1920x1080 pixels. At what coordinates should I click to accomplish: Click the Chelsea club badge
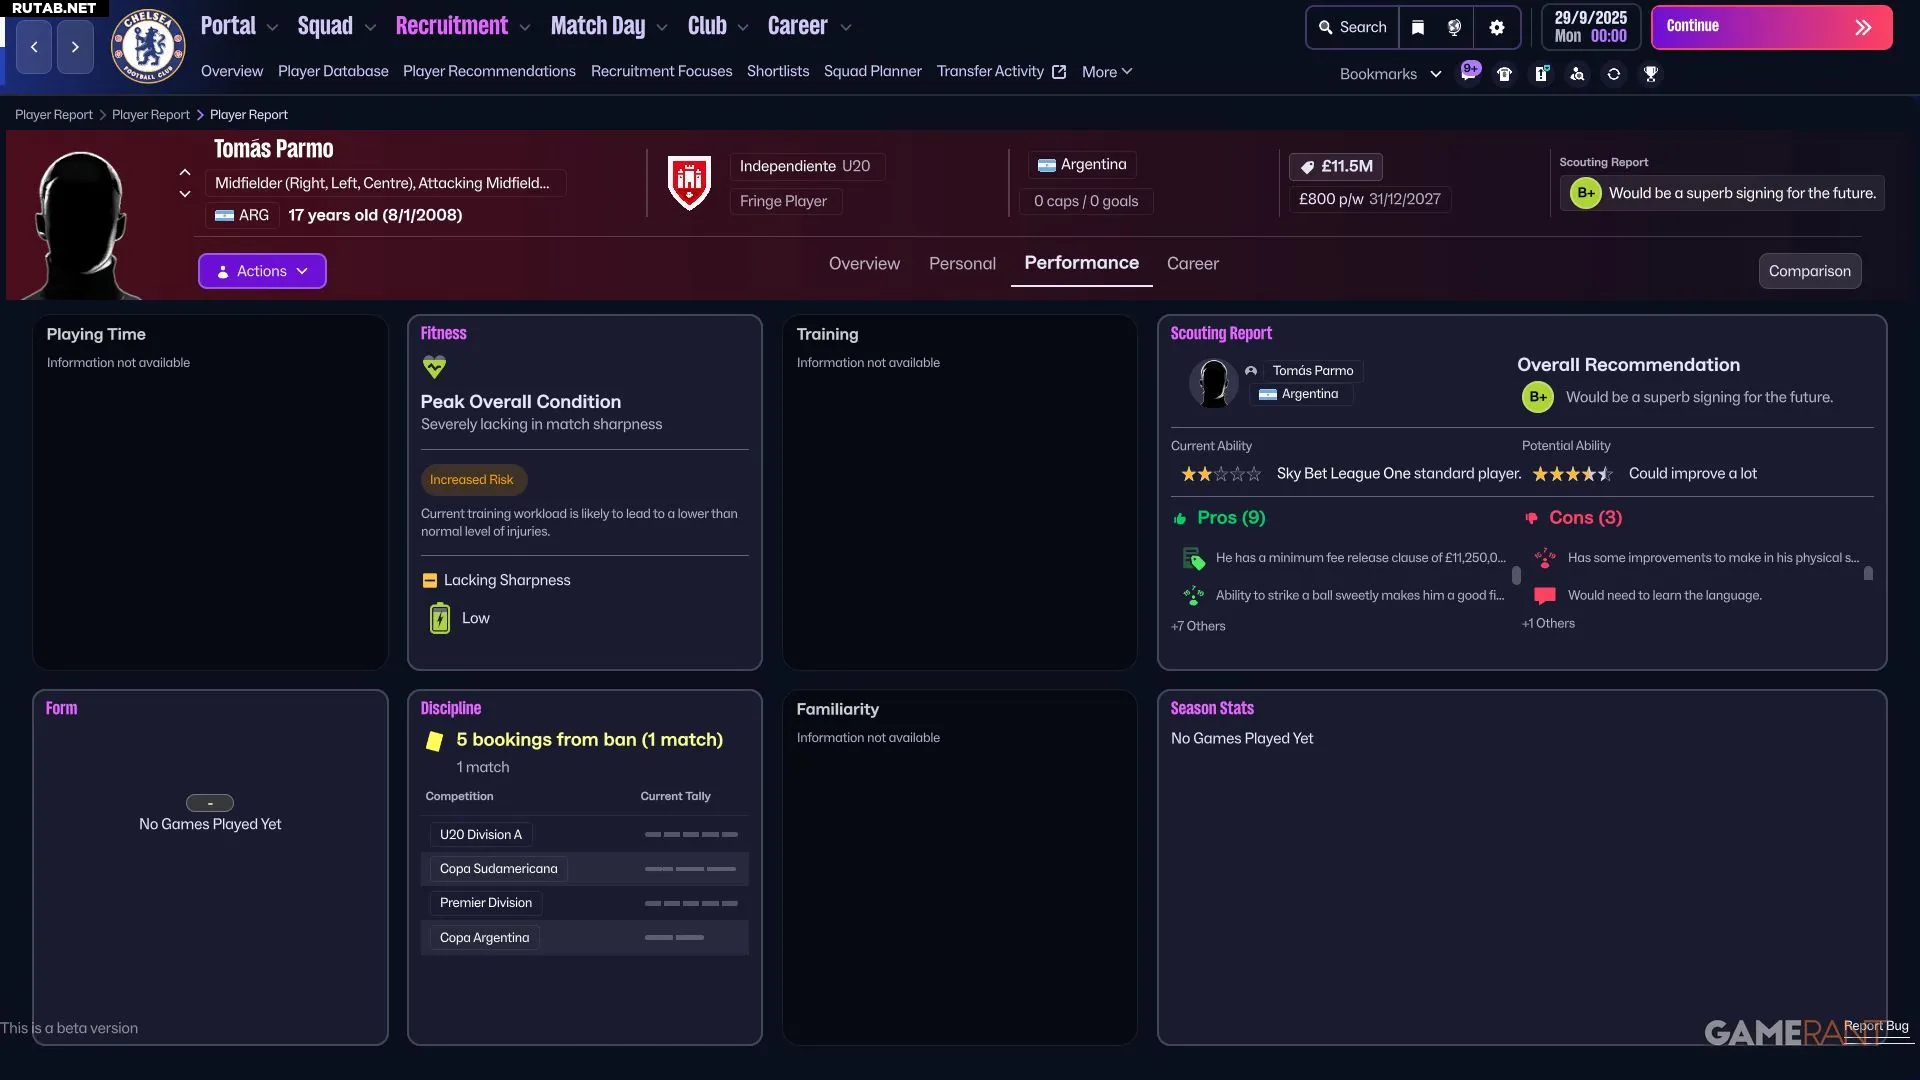(x=148, y=46)
